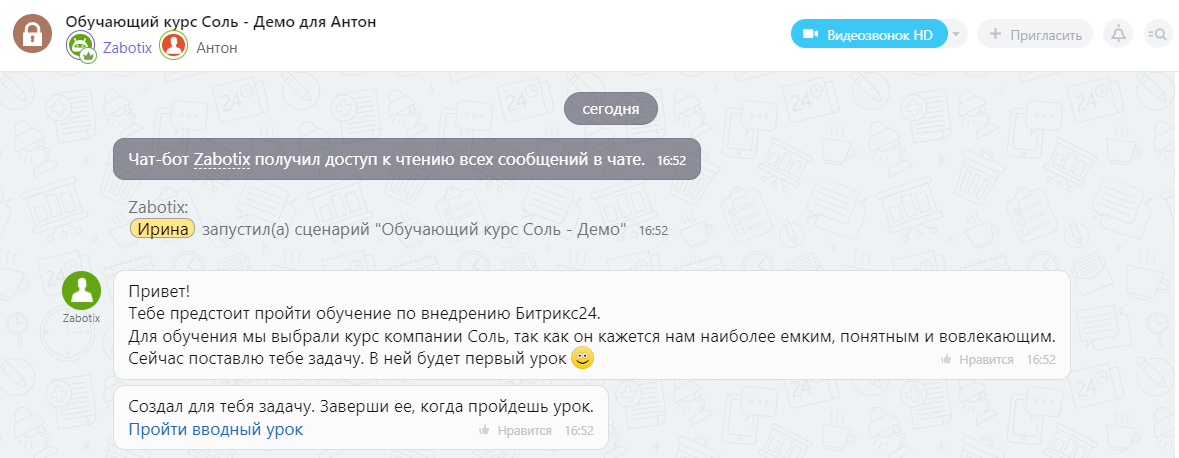Screen dimensions: 1179x458
Task: Like the Привет greeting message
Action: tap(986, 360)
